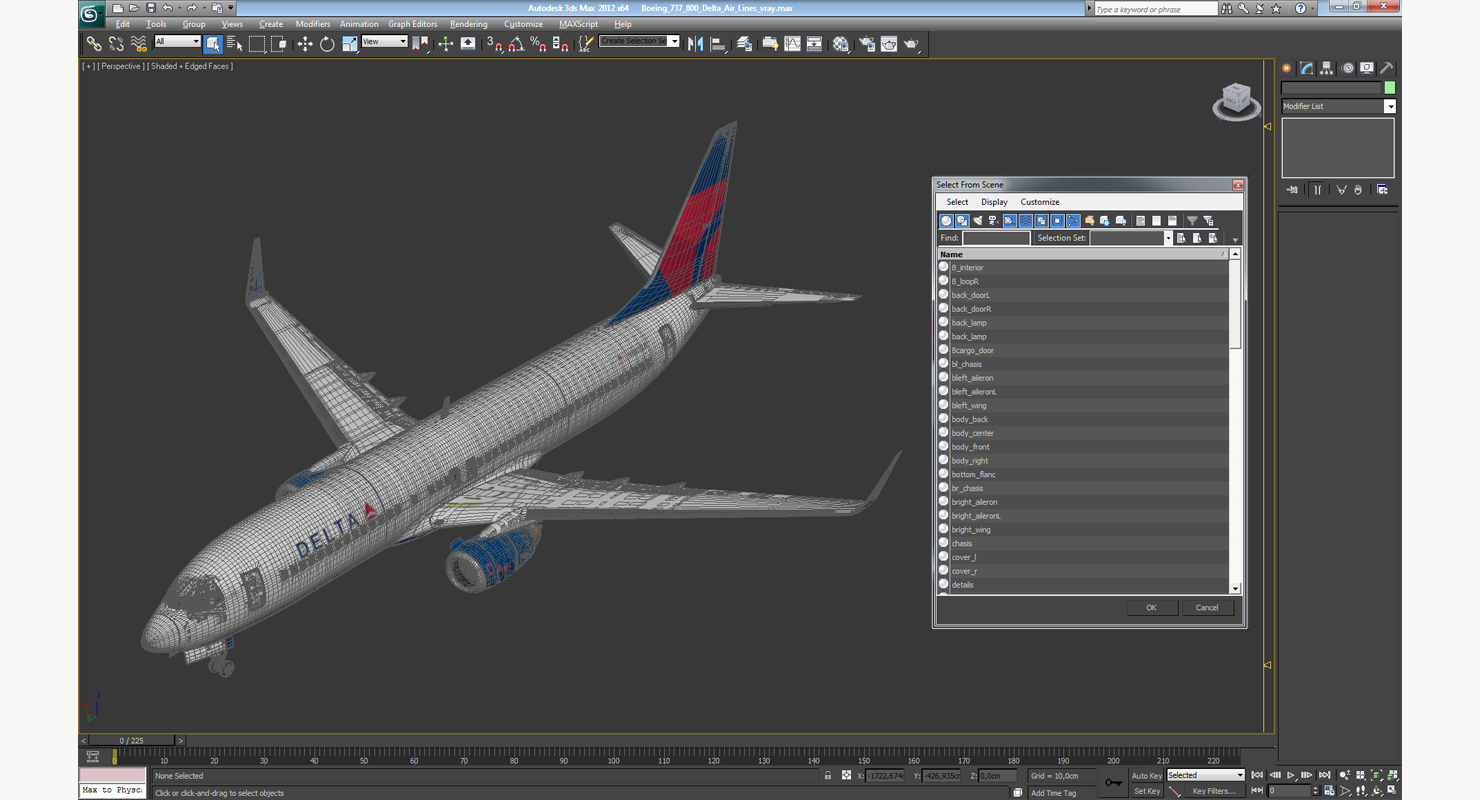
Task: Open Key Filters button
Action: tap(1213, 791)
